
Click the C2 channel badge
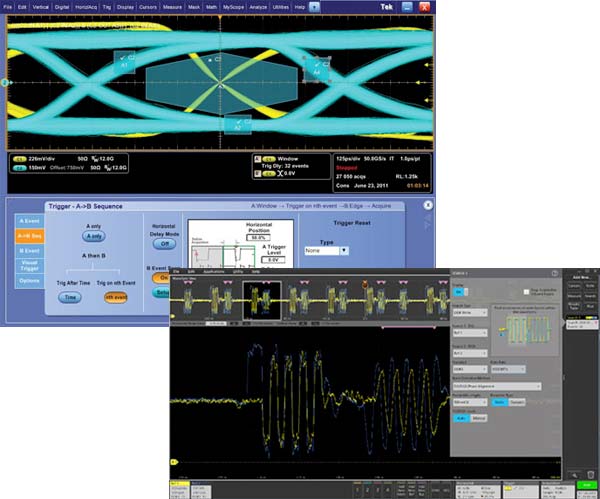click(x=19, y=169)
